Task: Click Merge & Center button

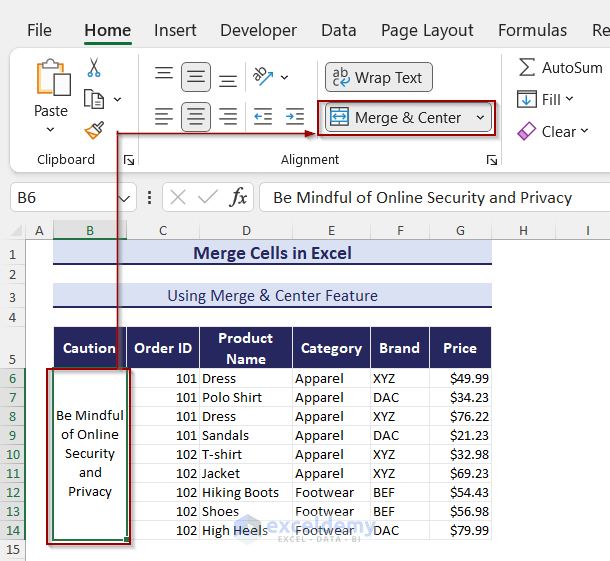Action: (396, 117)
